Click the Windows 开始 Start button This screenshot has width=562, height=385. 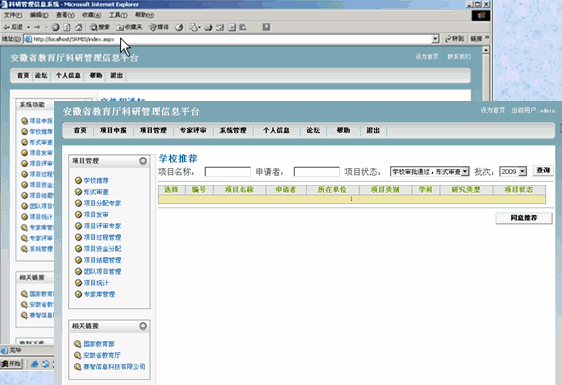click(x=11, y=363)
